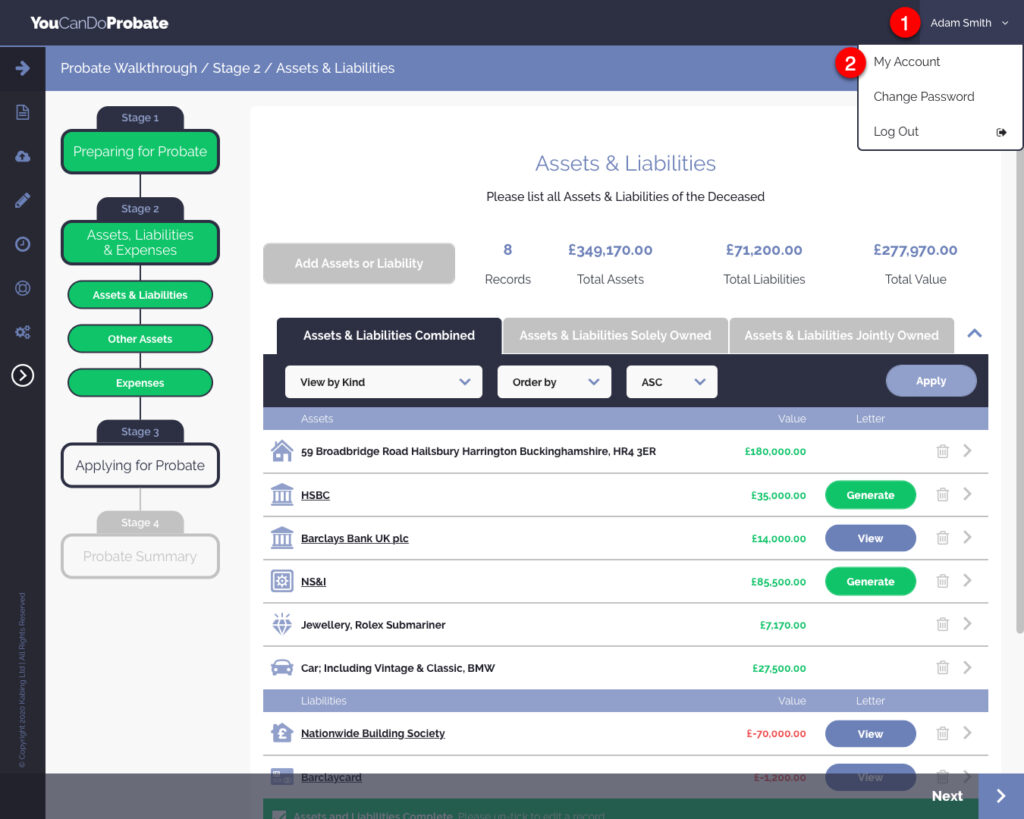This screenshot has height=819, width=1024.
Task: Click trash icon for Jewellery, Rolex Submariner
Action: pyautogui.click(x=942, y=624)
